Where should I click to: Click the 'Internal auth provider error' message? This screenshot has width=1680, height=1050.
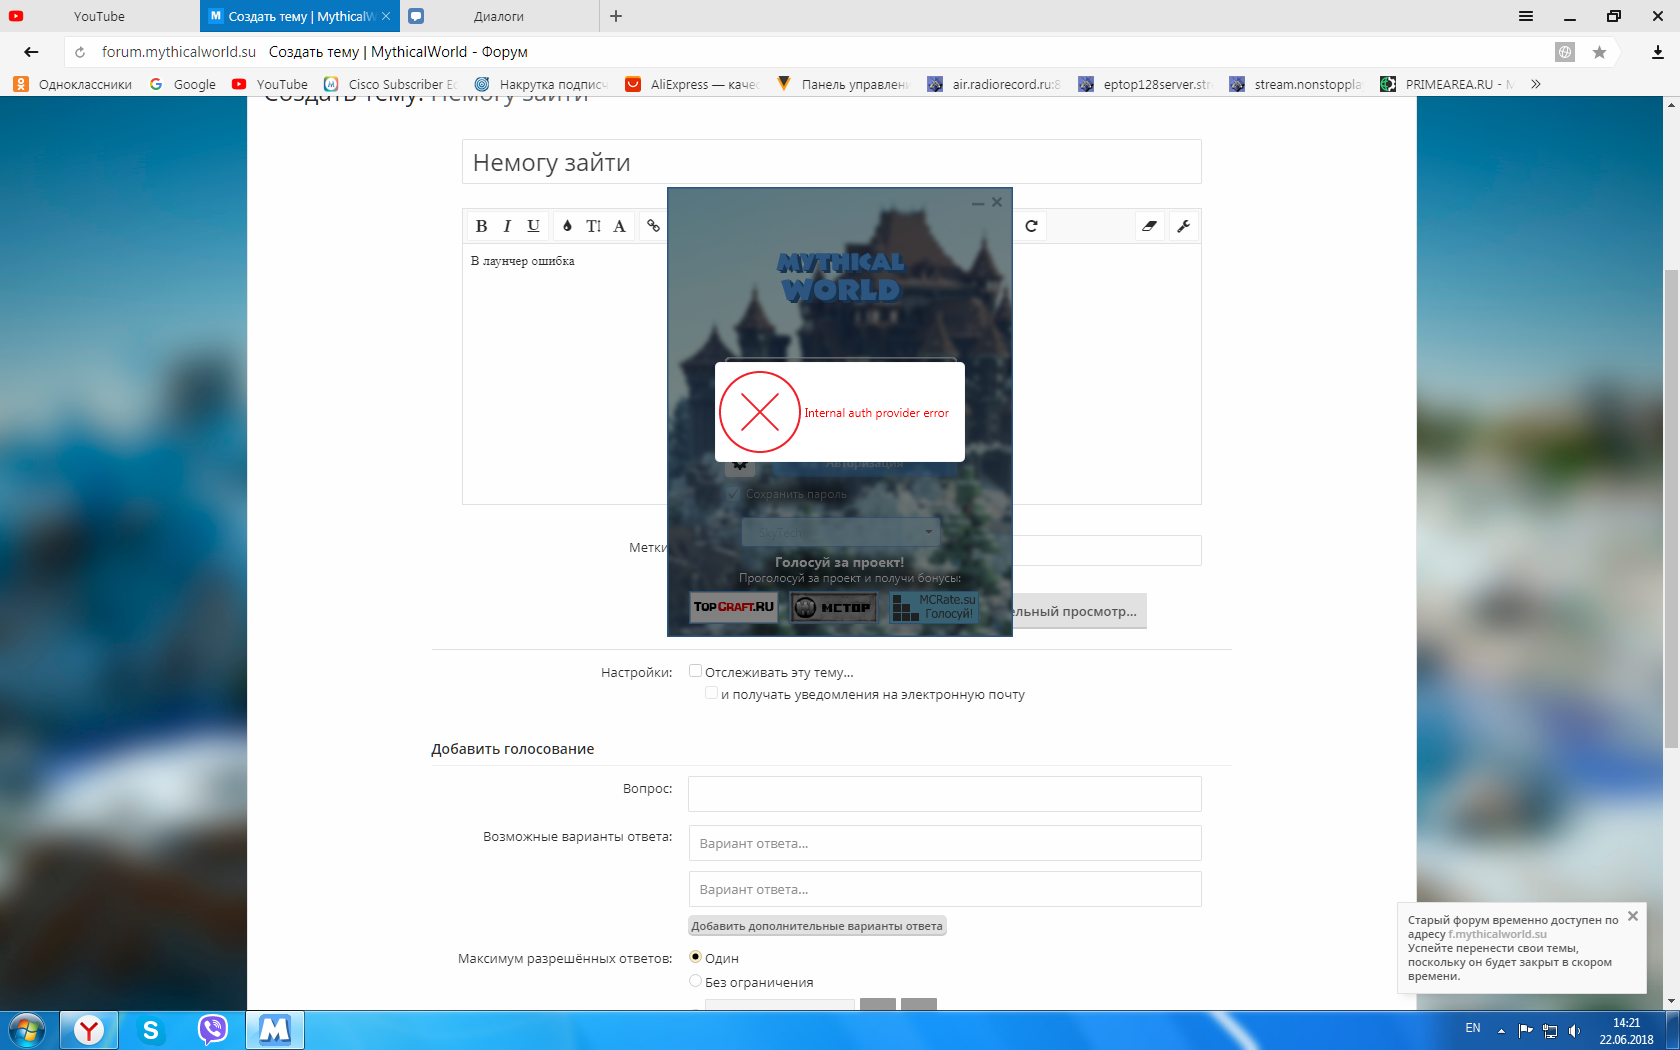click(876, 413)
